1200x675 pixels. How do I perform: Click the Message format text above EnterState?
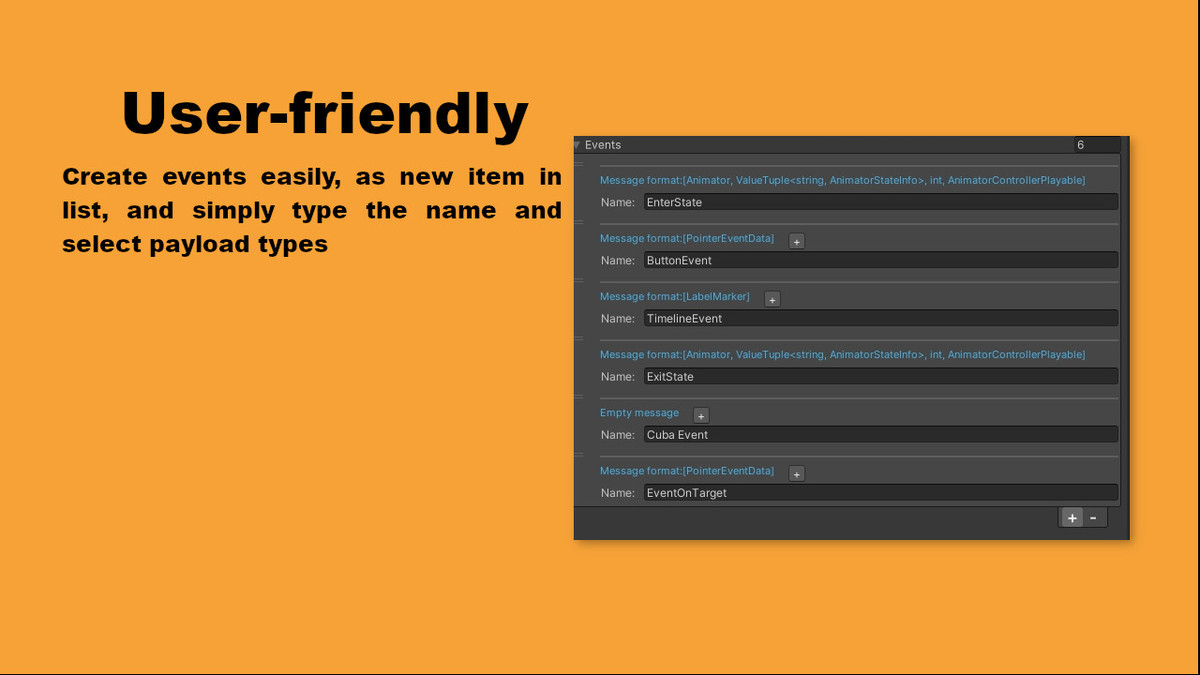842,180
